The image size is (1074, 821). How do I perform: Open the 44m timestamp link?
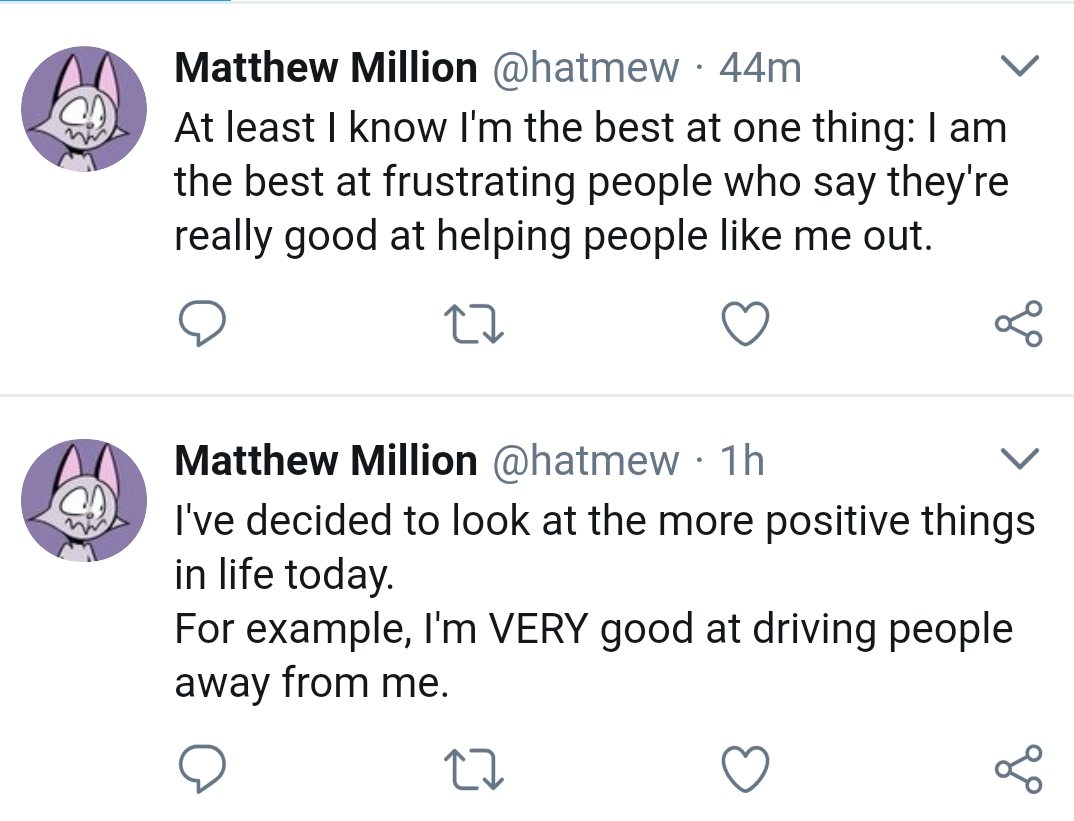point(760,68)
